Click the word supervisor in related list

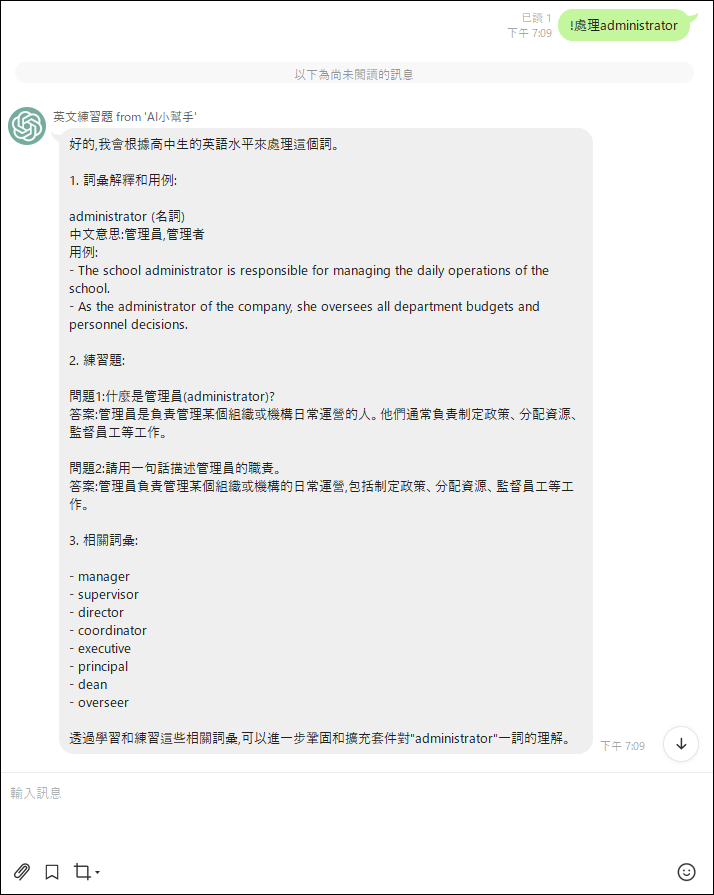[x=108, y=594]
